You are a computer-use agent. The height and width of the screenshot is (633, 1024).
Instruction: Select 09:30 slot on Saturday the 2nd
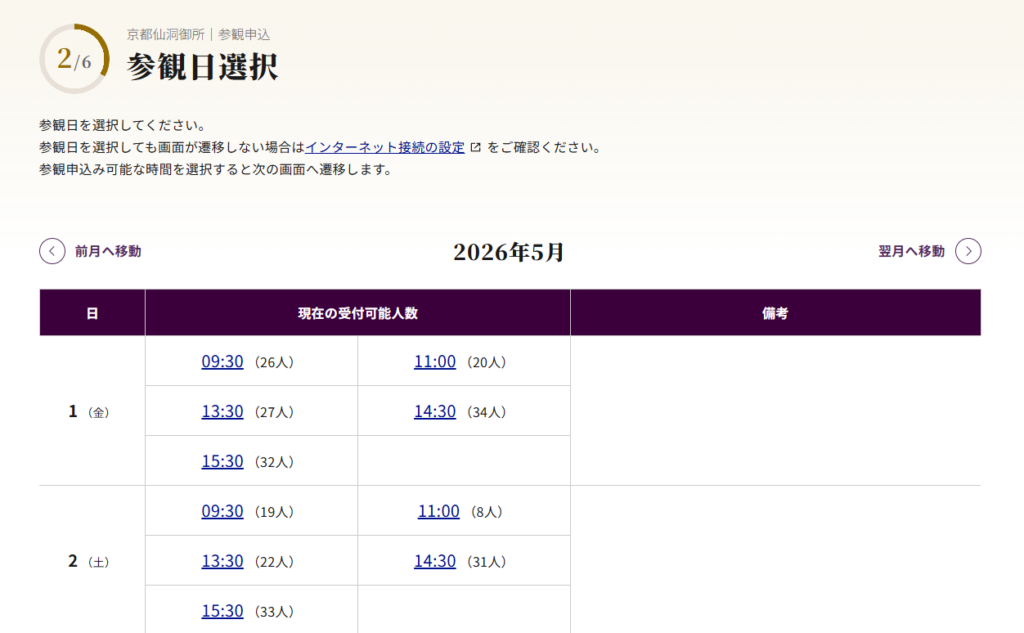tap(222, 512)
